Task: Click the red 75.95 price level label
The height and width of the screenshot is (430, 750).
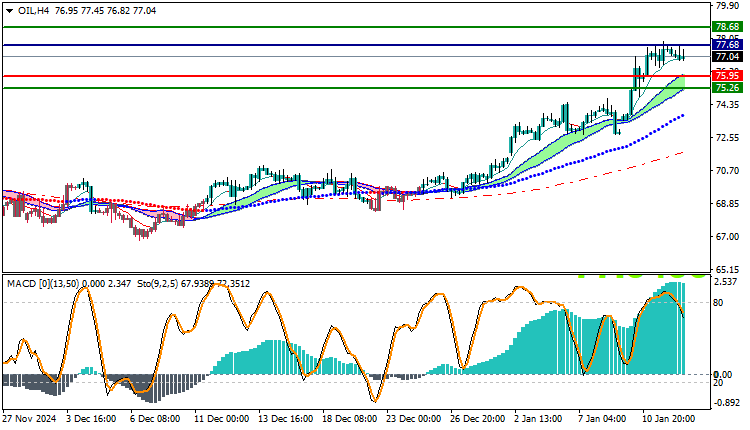Action: pos(727,76)
